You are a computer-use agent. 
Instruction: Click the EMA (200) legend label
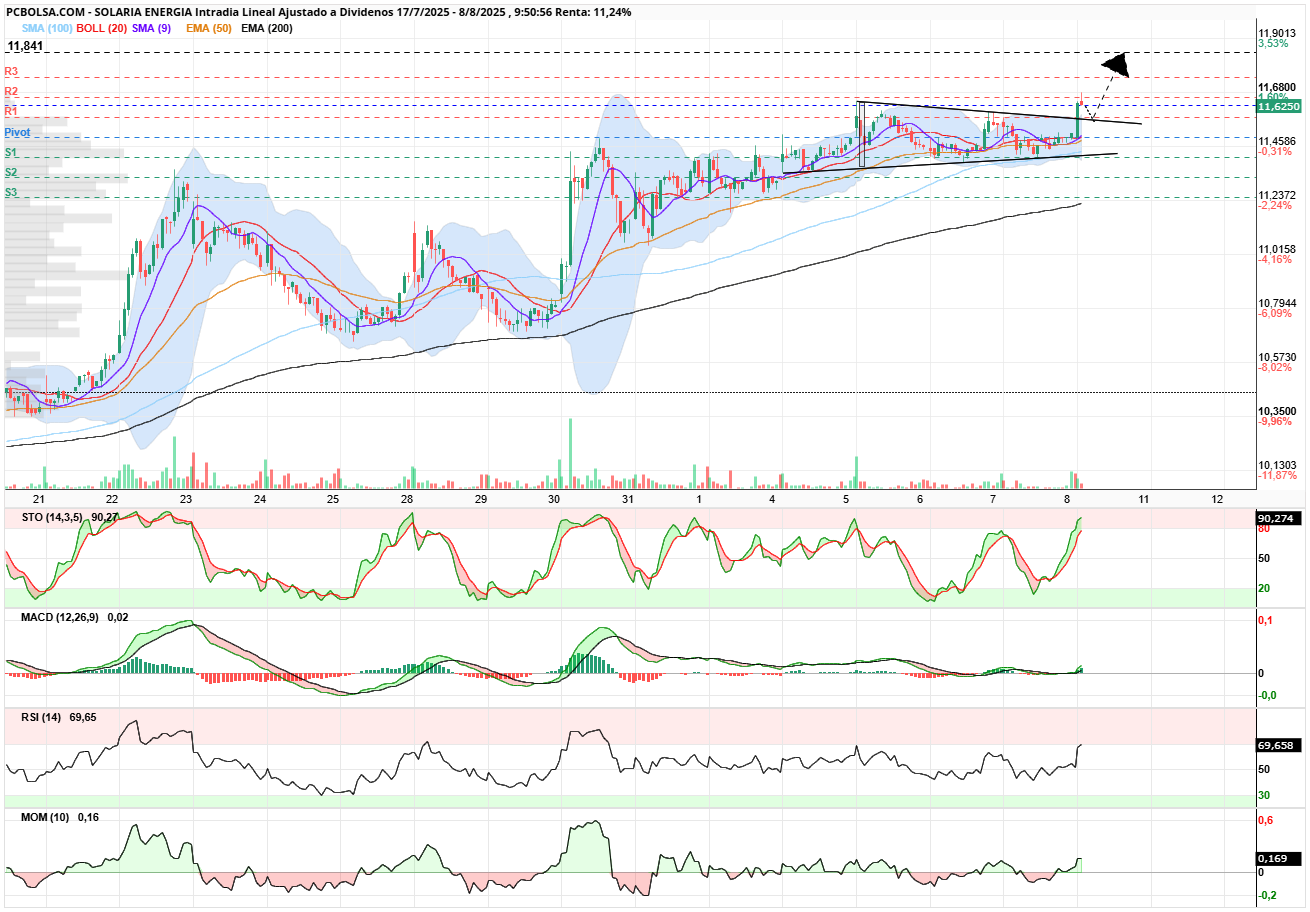[267, 28]
